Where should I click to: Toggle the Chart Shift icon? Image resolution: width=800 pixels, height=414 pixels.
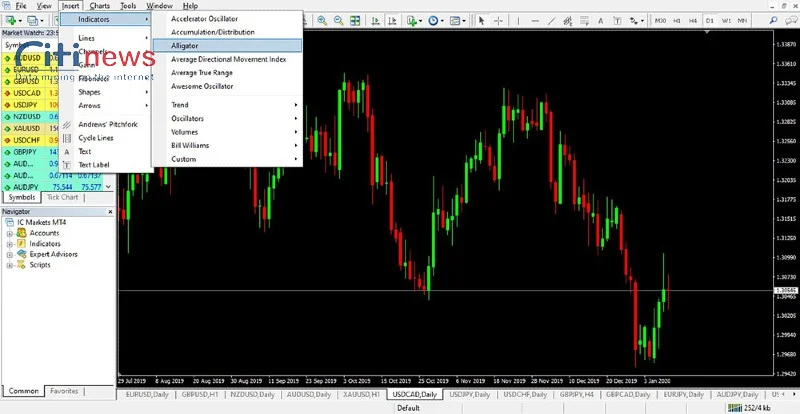(x=392, y=20)
